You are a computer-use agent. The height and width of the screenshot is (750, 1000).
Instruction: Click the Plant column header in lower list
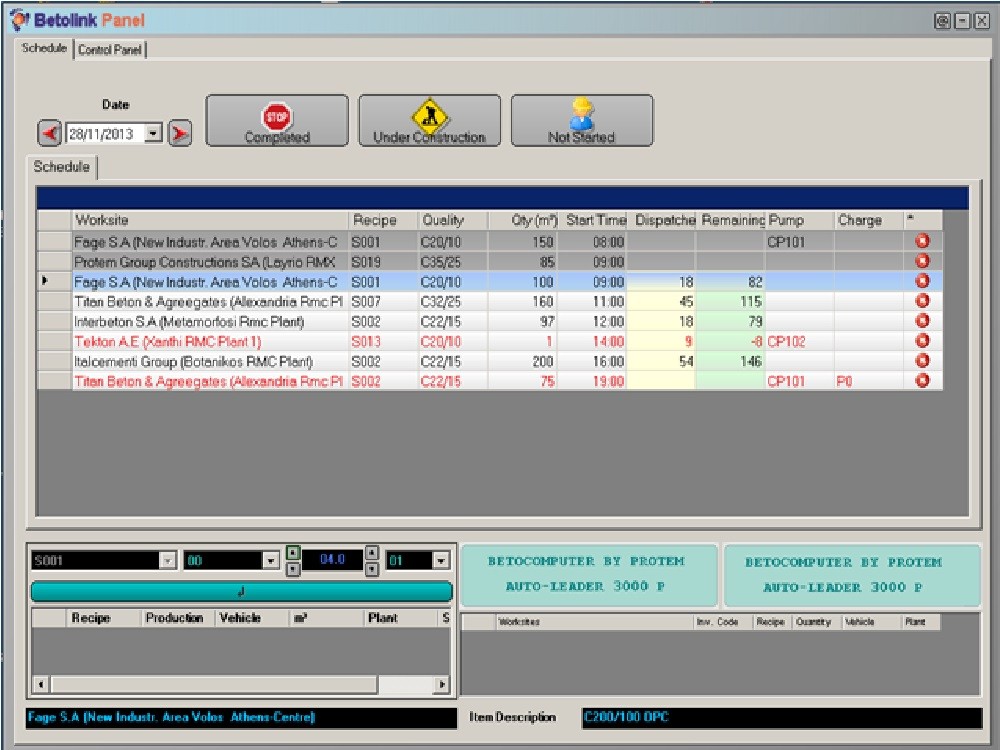tap(401, 618)
